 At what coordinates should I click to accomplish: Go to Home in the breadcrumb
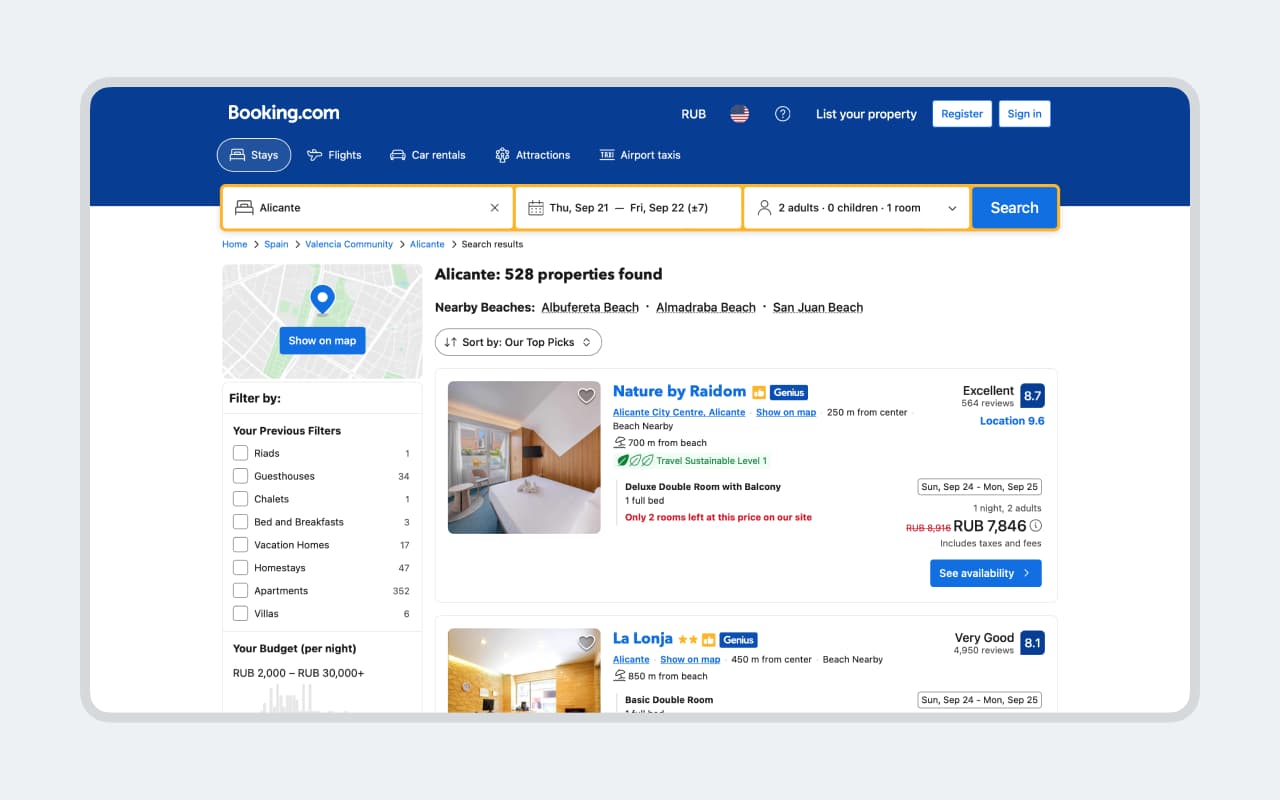coord(234,244)
